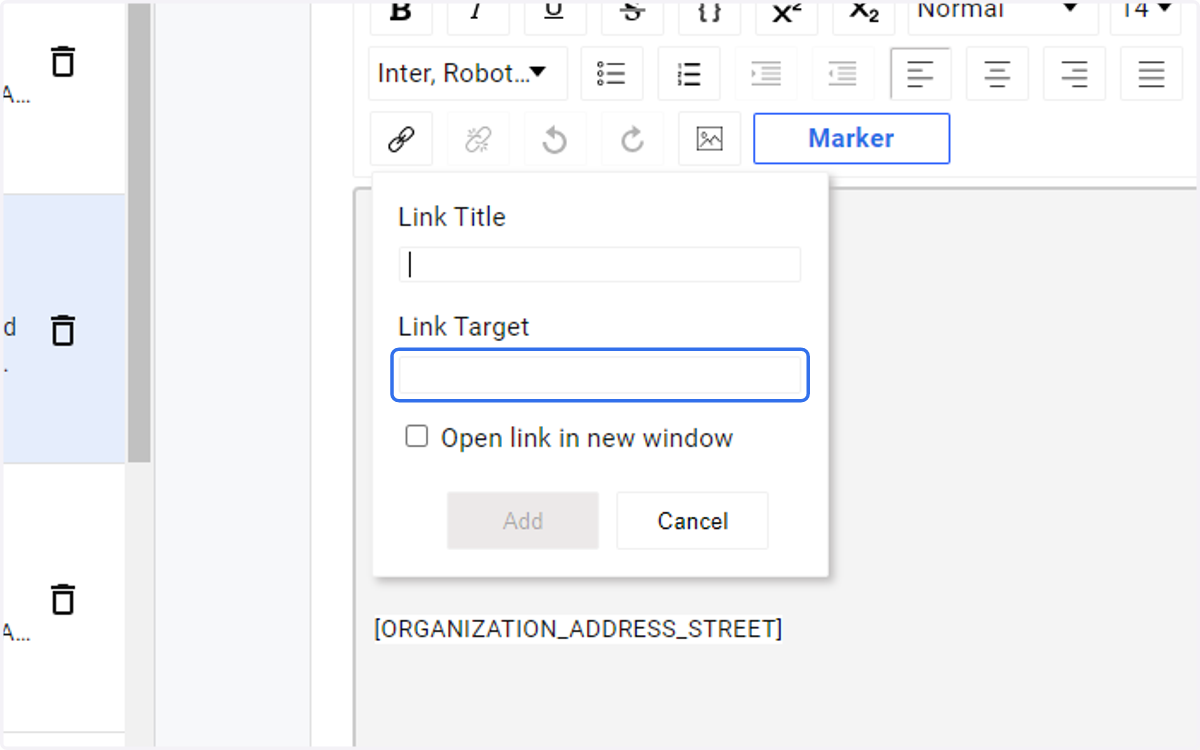Cancel the link dialog
The image size is (1200, 750).
692,520
